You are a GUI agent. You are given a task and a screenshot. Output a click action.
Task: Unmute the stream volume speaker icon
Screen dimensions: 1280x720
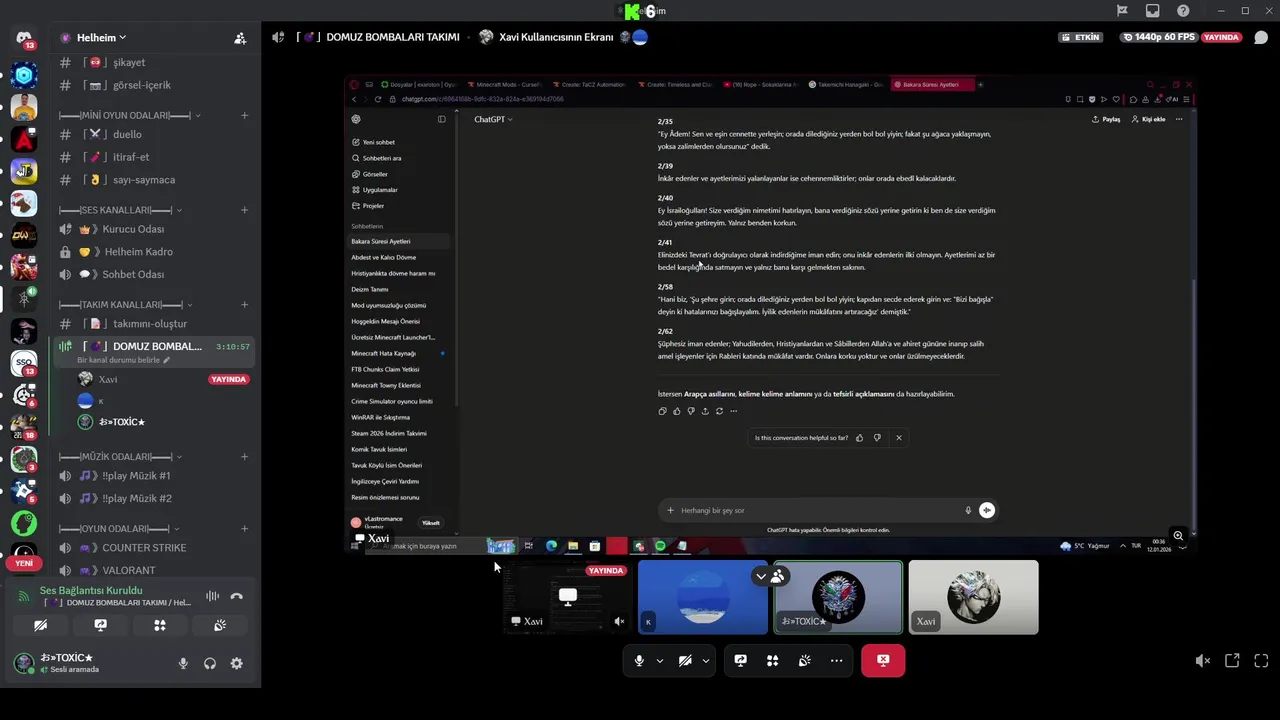1203,661
